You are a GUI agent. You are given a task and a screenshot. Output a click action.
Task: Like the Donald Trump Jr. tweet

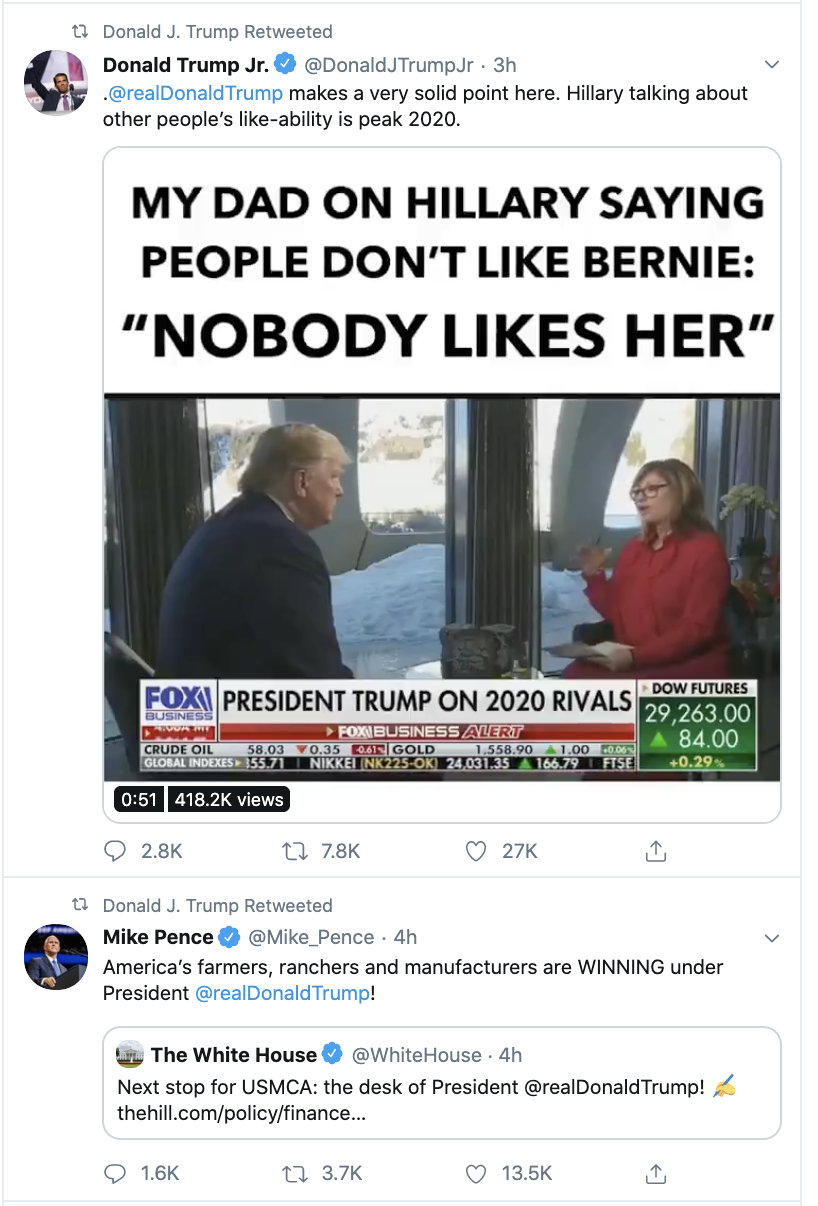[476, 851]
